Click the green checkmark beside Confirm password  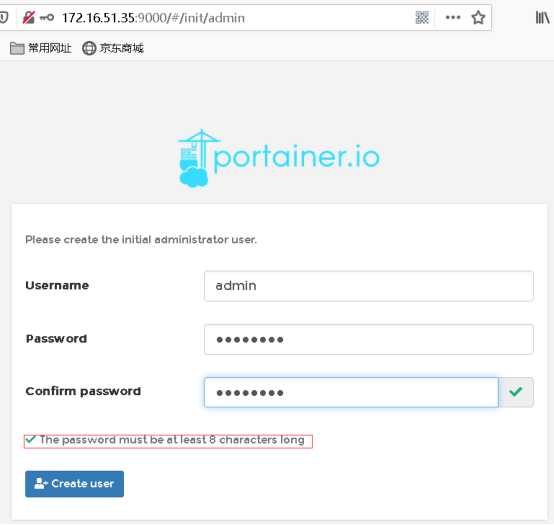(515, 392)
